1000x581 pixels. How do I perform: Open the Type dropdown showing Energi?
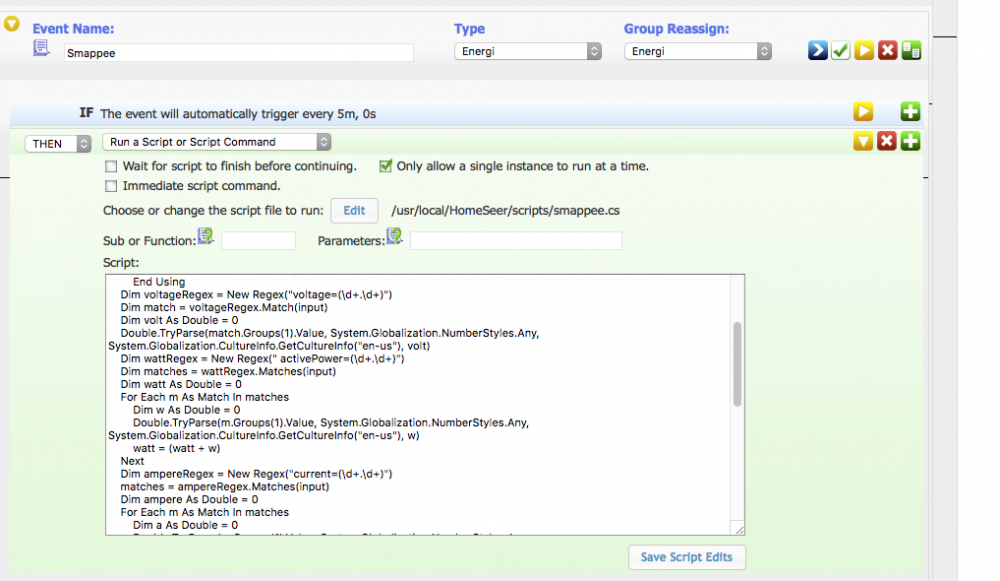pos(528,51)
